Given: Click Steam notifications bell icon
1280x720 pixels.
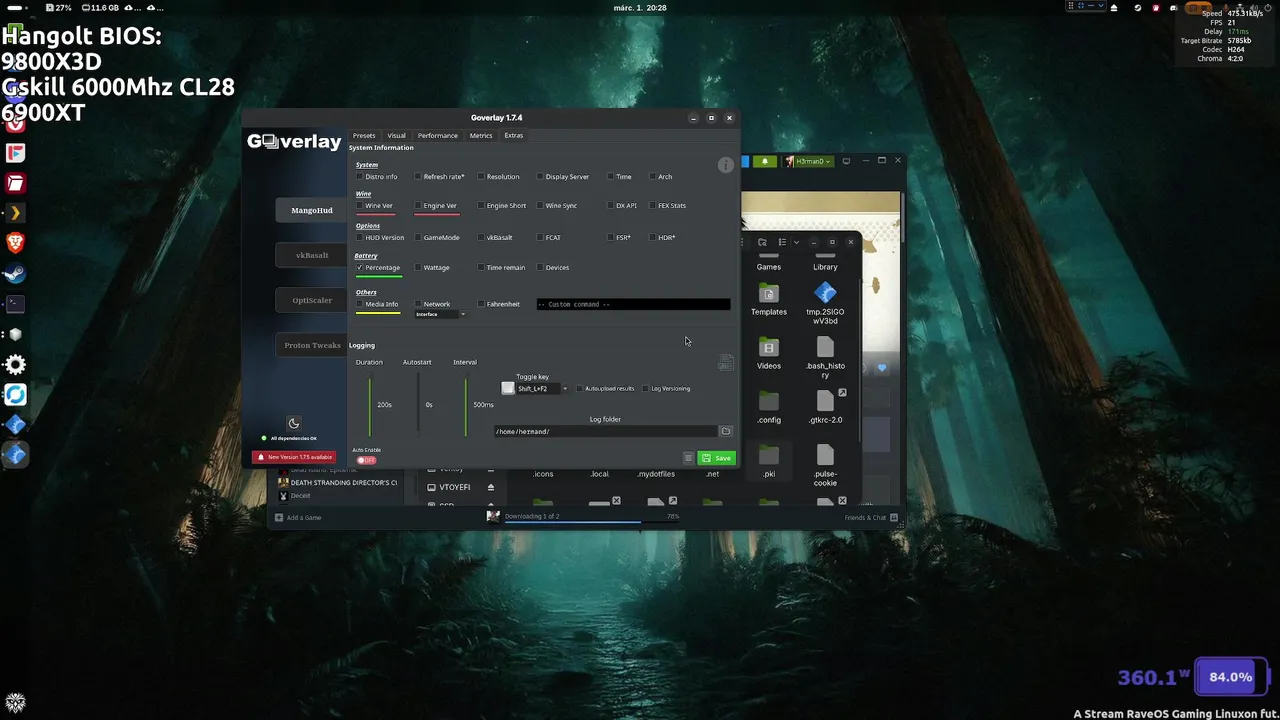Looking at the screenshot, I should tap(765, 161).
